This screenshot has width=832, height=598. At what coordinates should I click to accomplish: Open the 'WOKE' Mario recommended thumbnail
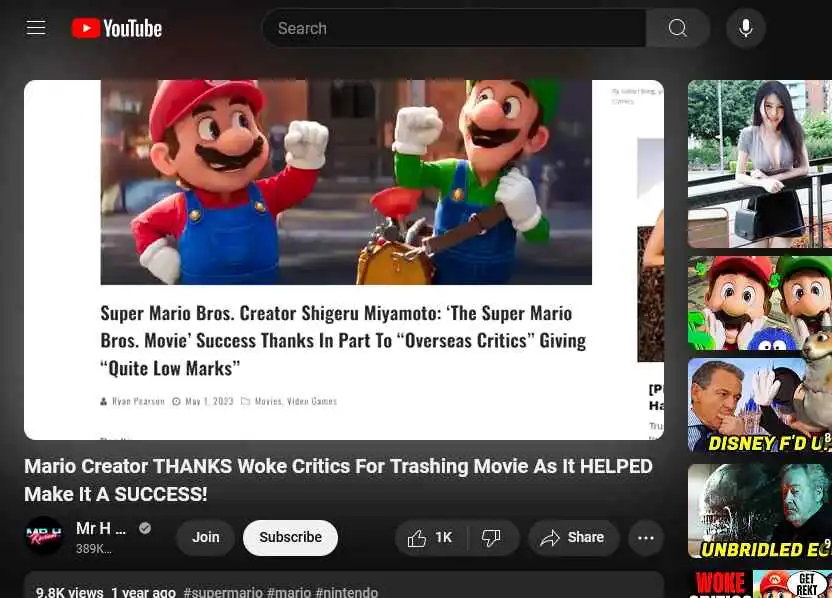tap(760, 584)
